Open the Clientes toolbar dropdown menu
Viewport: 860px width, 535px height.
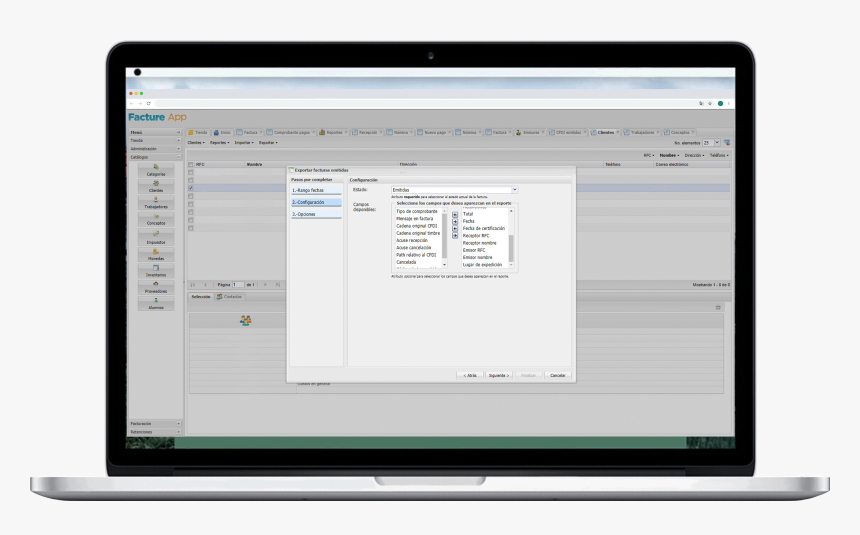(x=196, y=143)
